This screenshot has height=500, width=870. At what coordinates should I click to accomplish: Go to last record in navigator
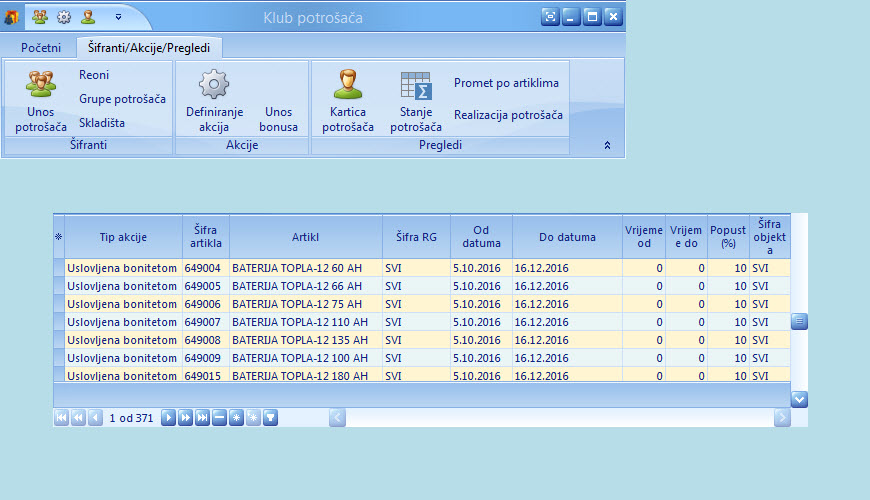(x=203, y=417)
